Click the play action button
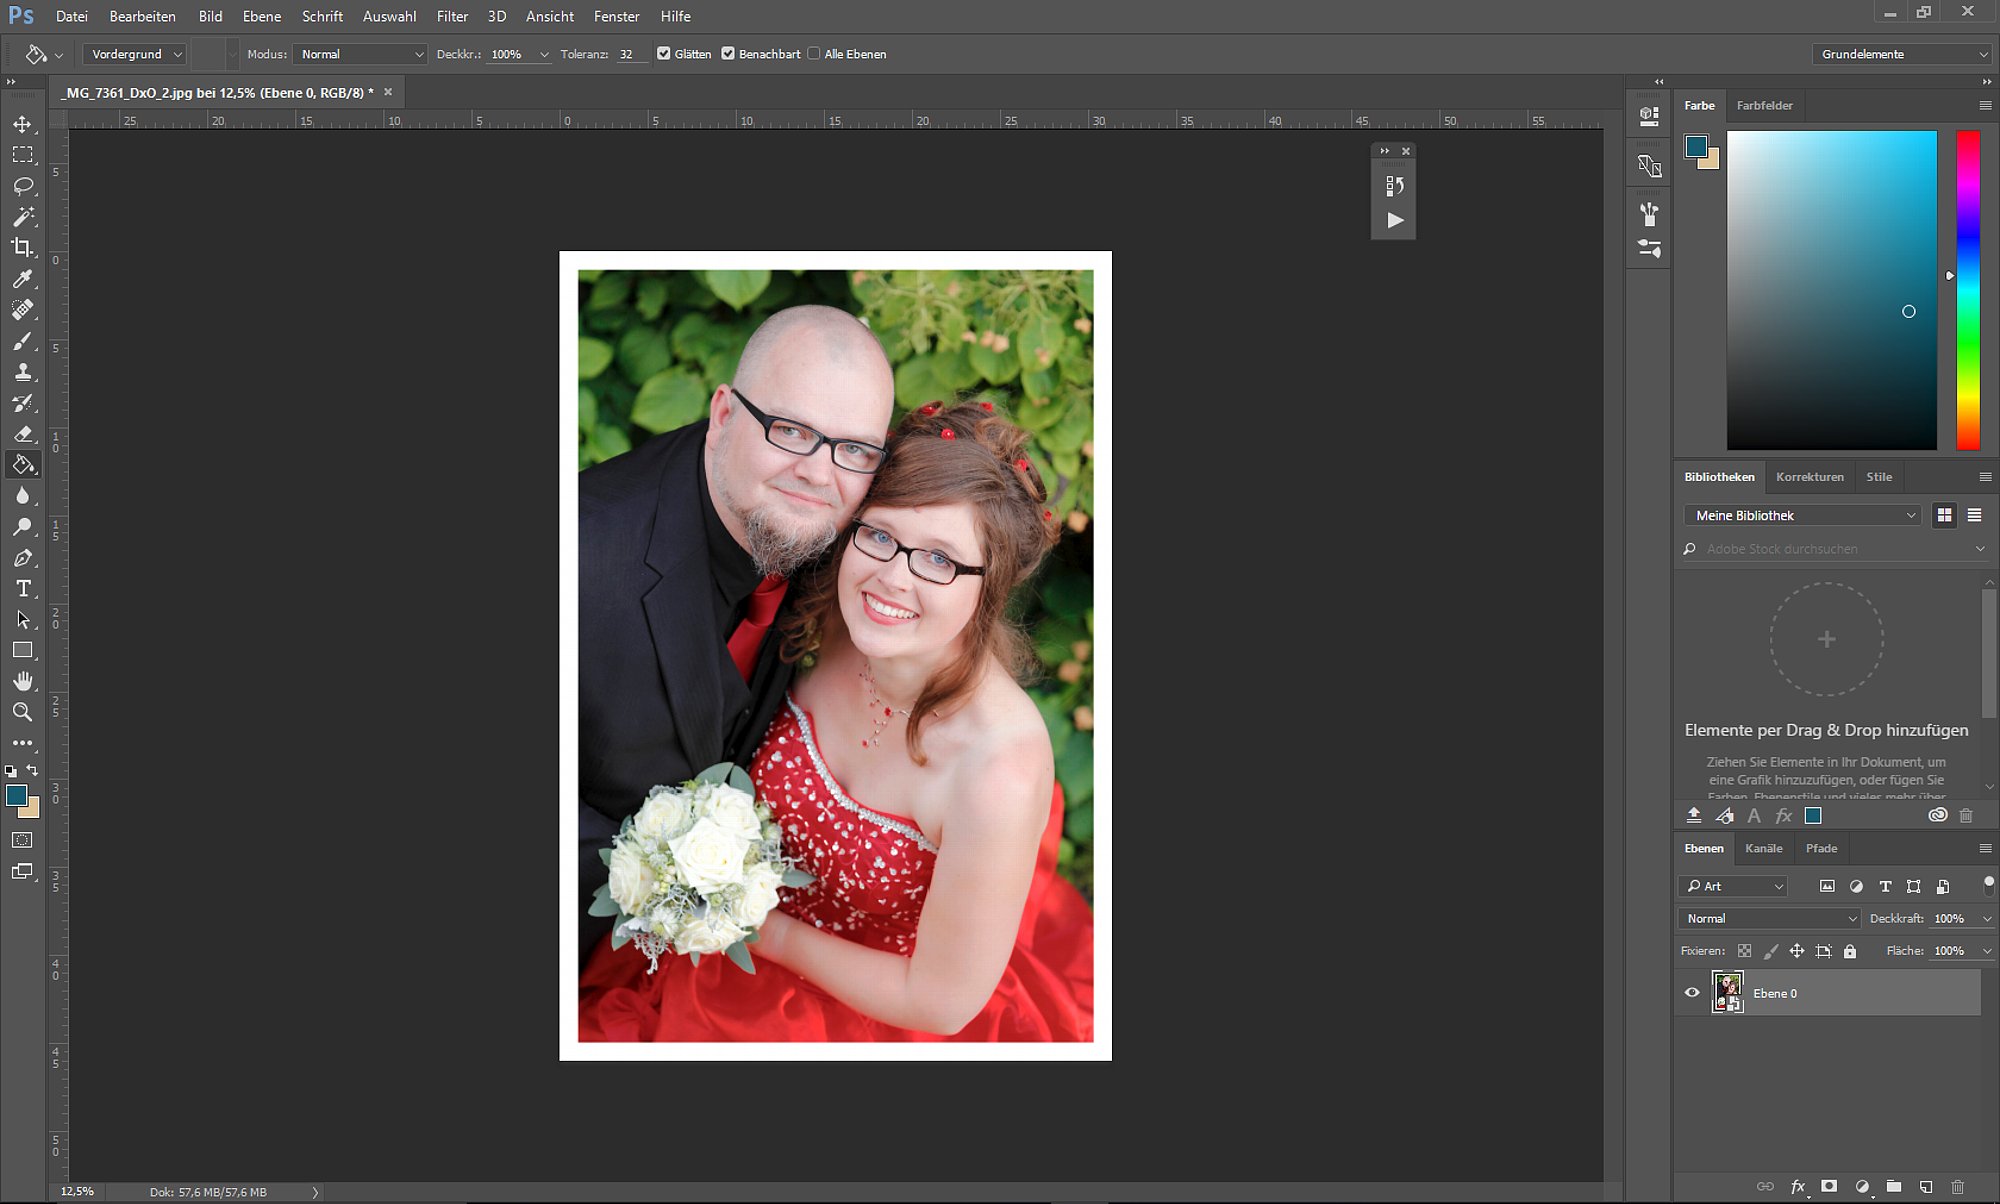Image resolution: width=2000 pixels, height=1204 pixels. 1395,220
